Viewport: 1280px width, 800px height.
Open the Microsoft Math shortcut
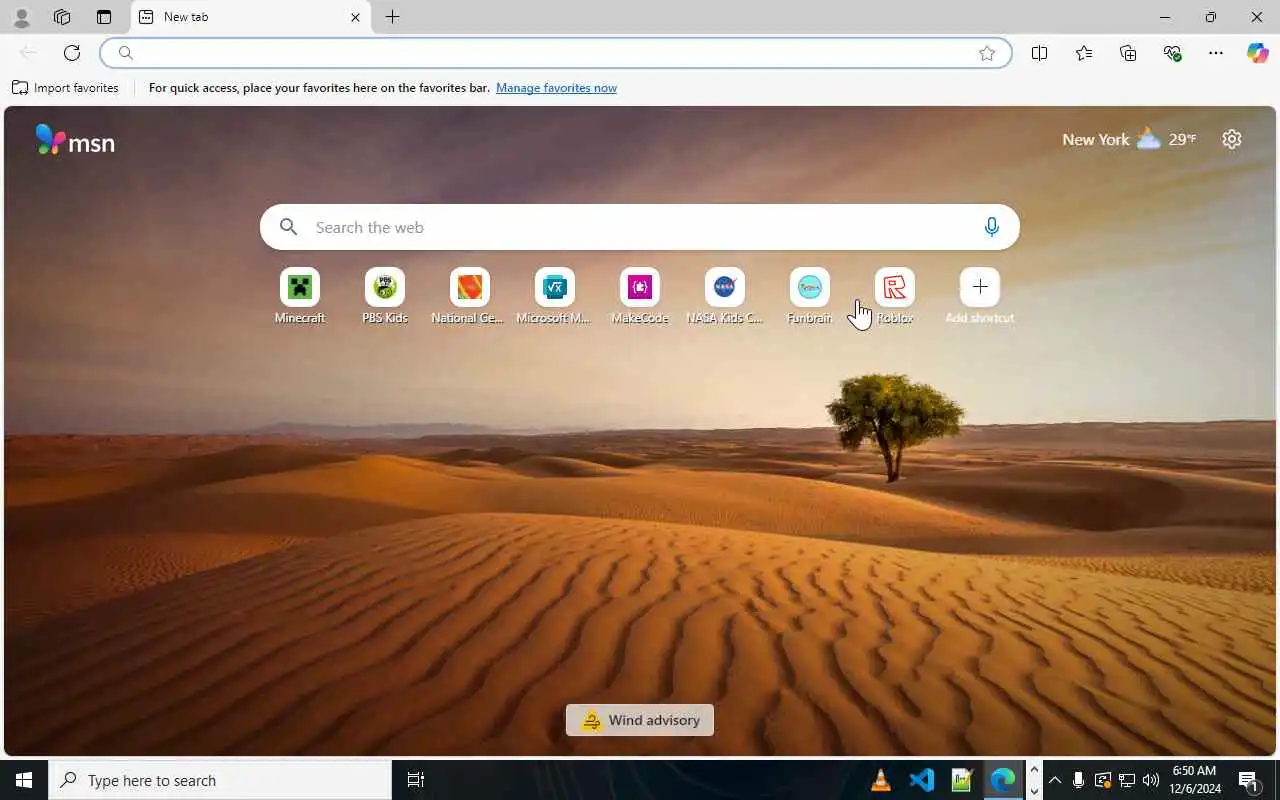554,297
